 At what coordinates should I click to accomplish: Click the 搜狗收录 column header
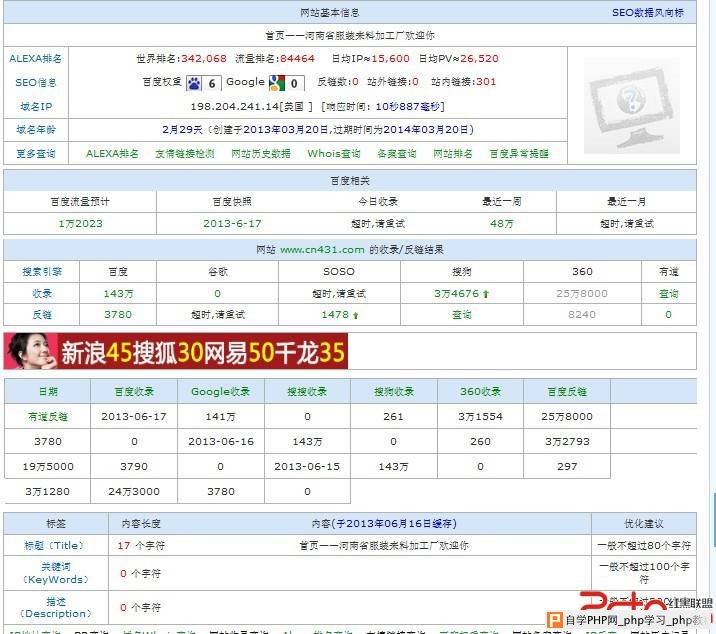tap(394, 391)
